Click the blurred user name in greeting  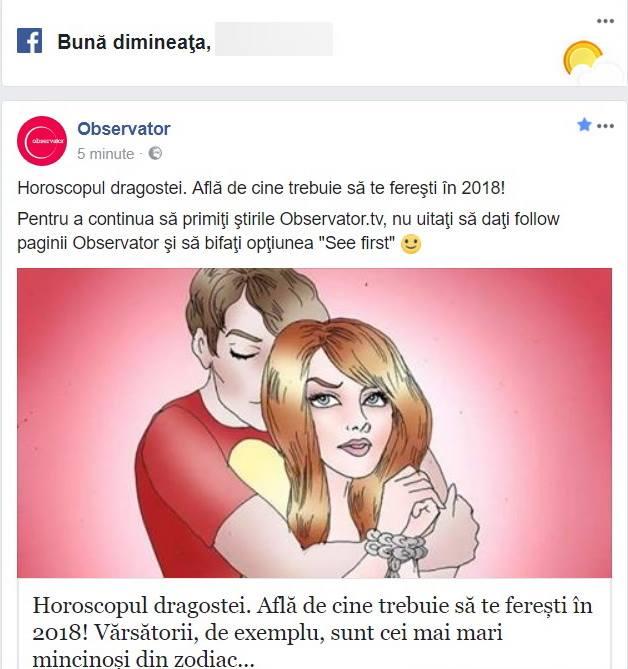tap(274, 39)
